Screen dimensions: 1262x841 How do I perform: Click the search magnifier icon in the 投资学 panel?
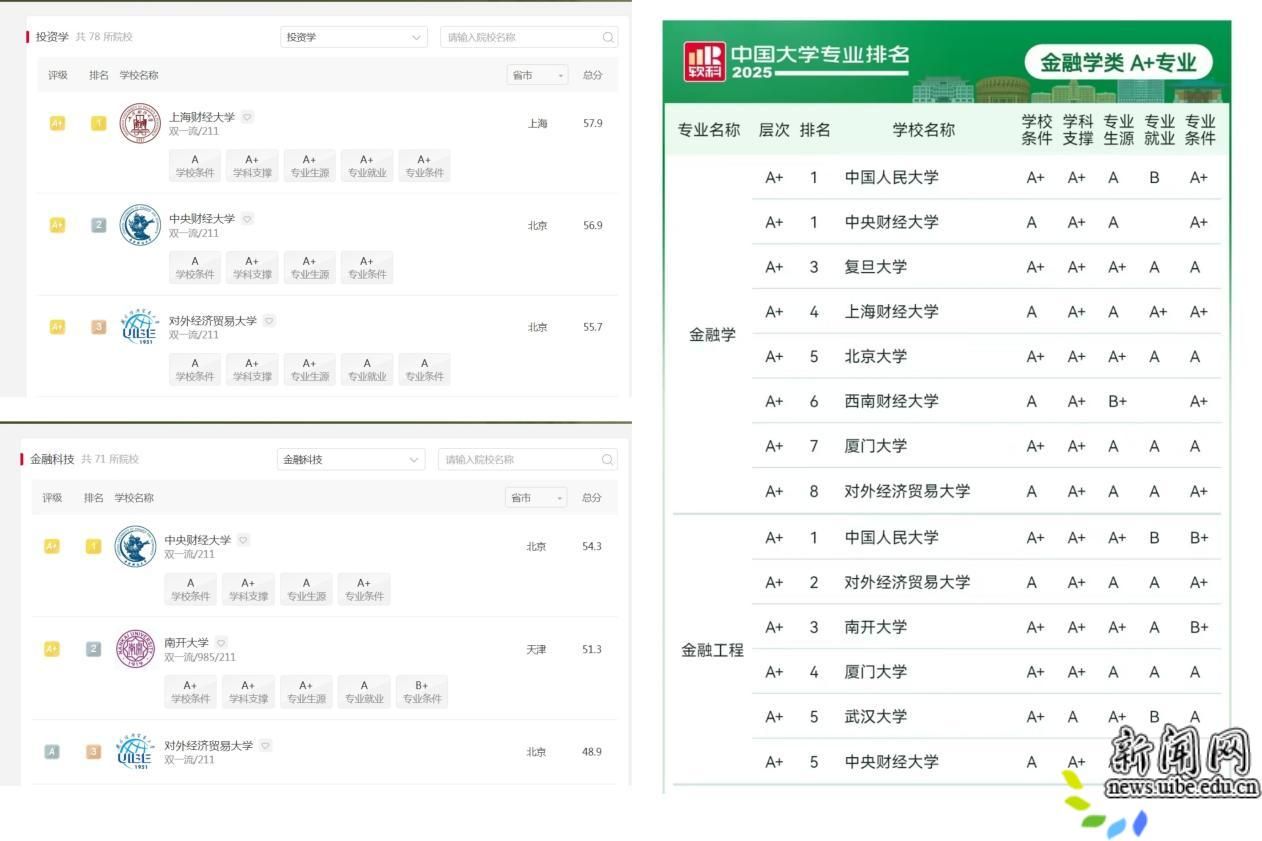[608, 37]
